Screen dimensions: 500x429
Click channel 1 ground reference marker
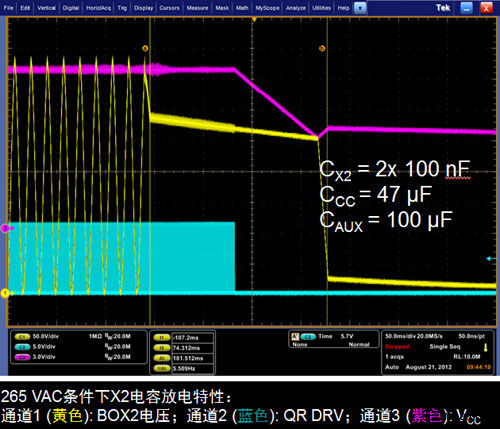point(6,293)
